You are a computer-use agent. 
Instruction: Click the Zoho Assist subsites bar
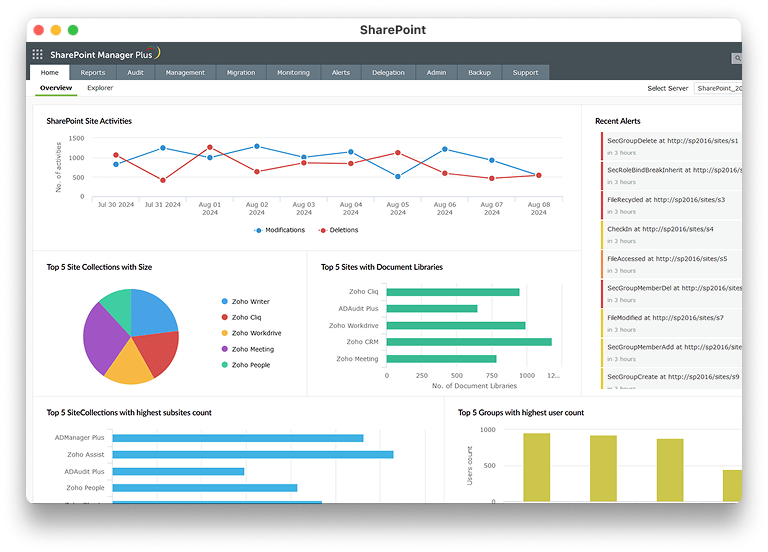253,455
